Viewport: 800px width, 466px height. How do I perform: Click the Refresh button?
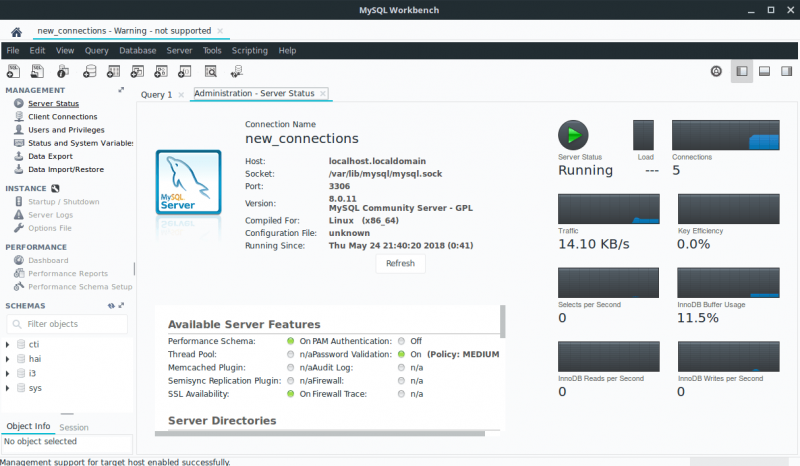coord(400,264)
